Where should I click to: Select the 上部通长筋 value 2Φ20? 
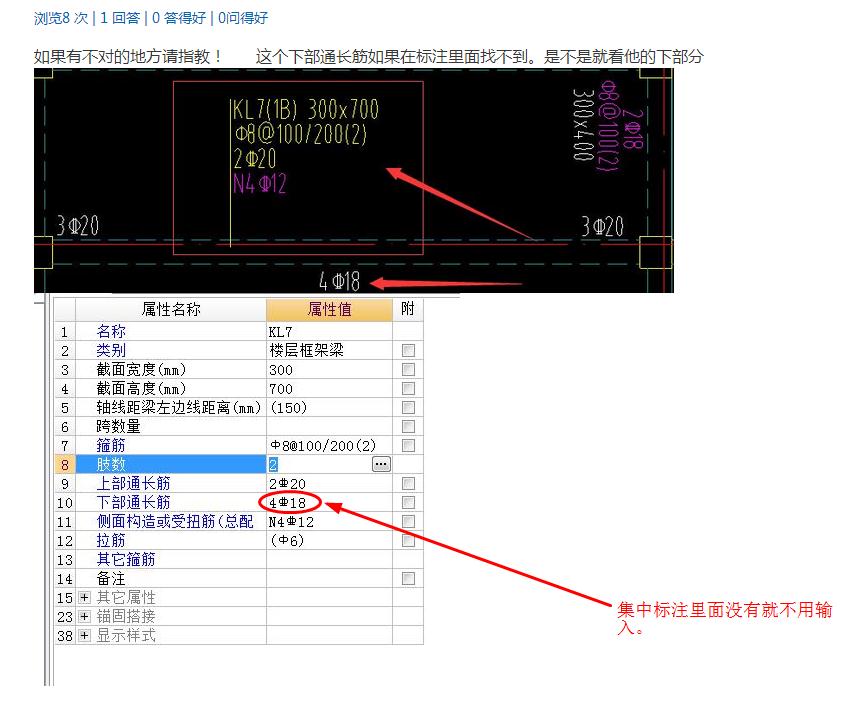(287, 484)
